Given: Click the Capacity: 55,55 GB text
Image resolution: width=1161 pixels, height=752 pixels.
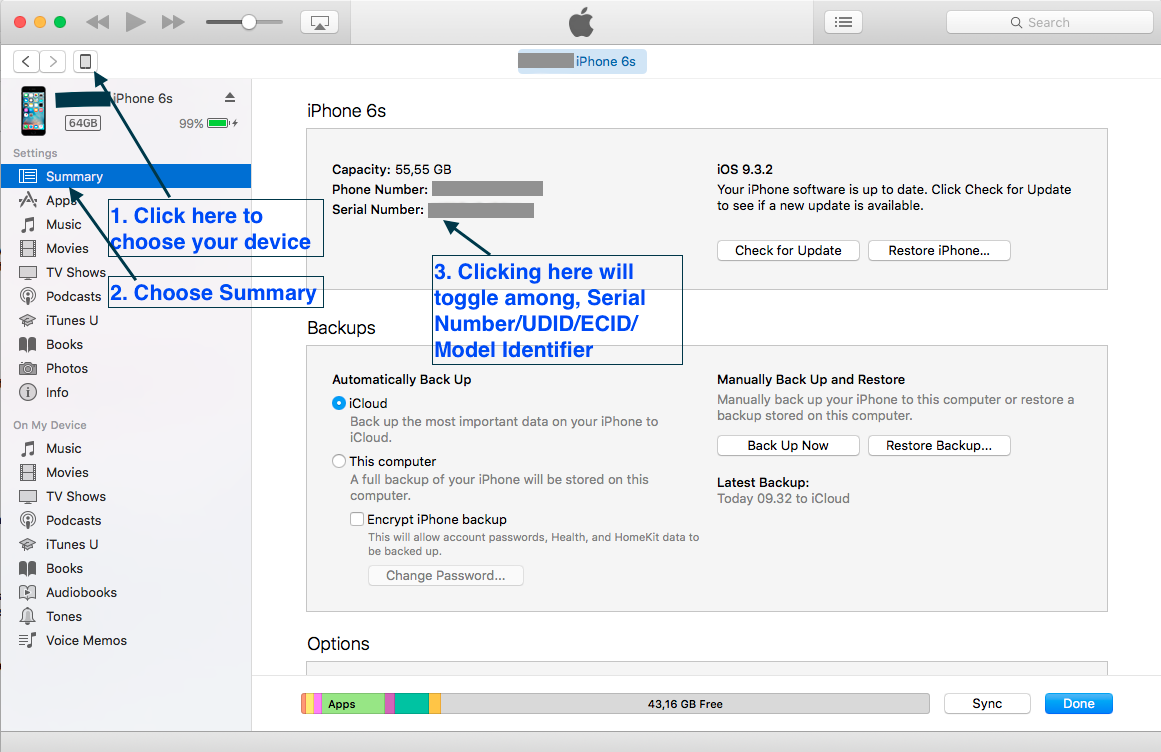Looking at the screenshot, I should (x=392, y=169).
